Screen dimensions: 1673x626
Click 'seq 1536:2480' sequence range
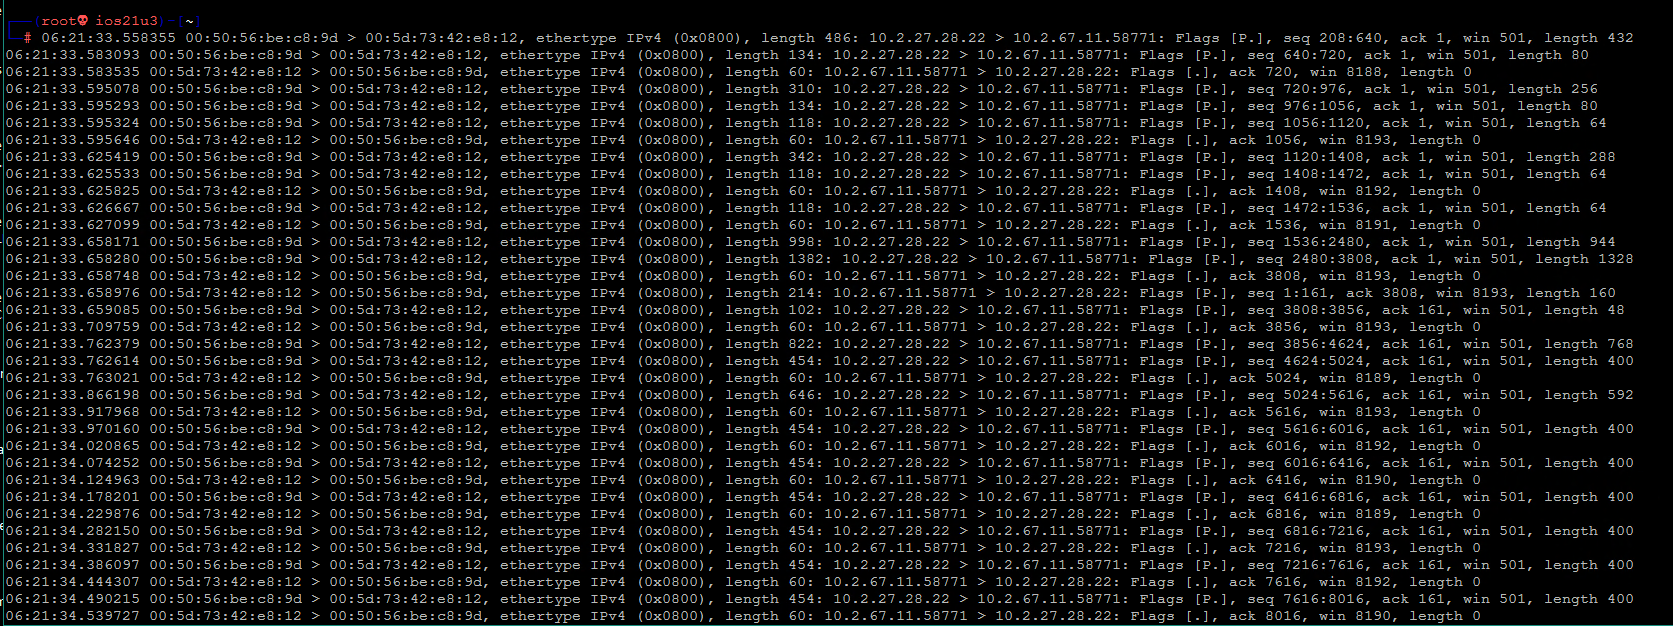click(1305, 242)
